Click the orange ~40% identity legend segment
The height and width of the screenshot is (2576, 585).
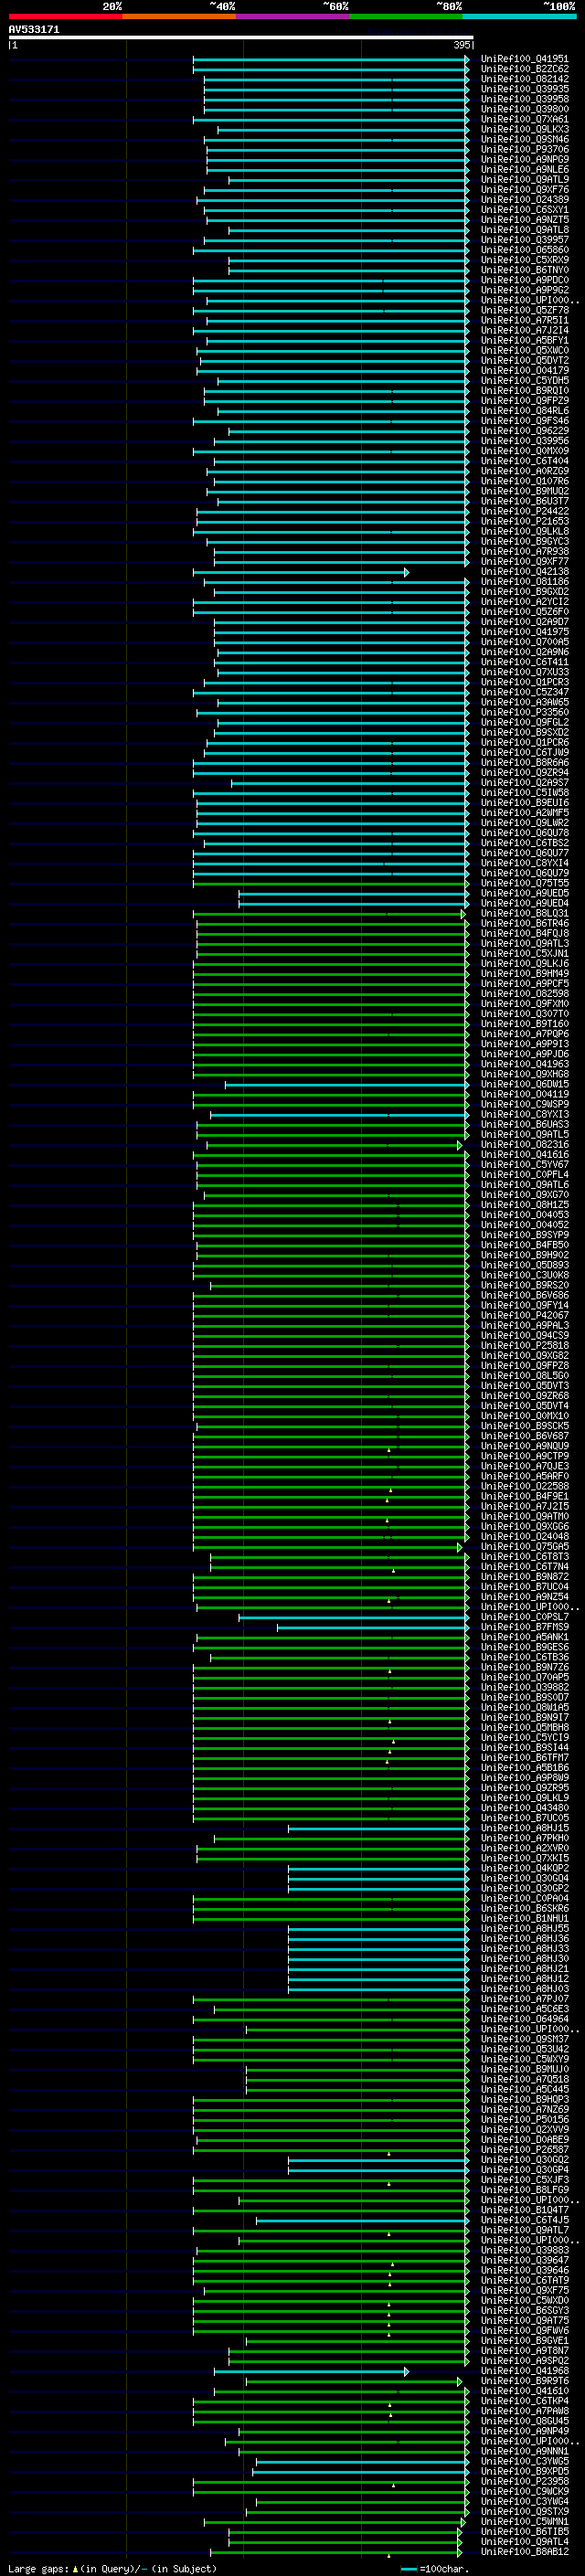[x=179, y=16]
